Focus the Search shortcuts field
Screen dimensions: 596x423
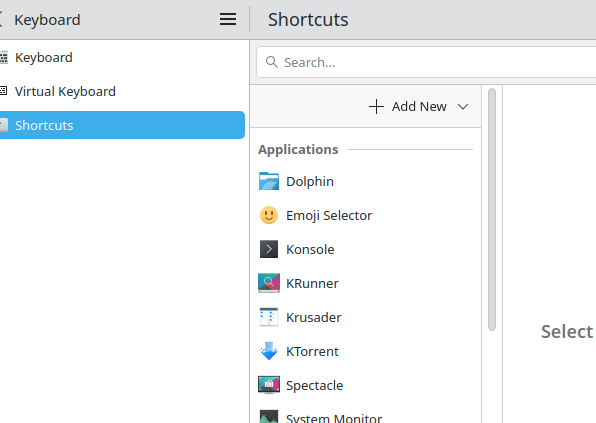pos(426,62)
